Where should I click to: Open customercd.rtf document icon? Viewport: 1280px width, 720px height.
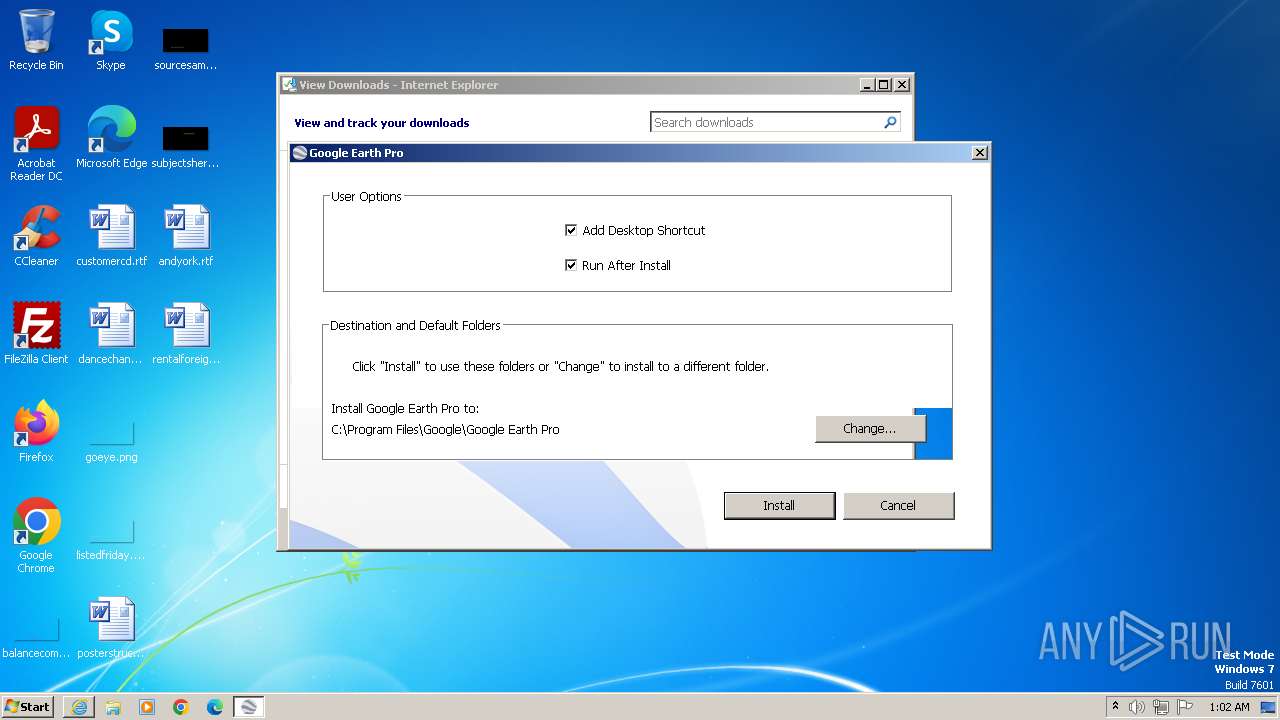tap(111, 236)
